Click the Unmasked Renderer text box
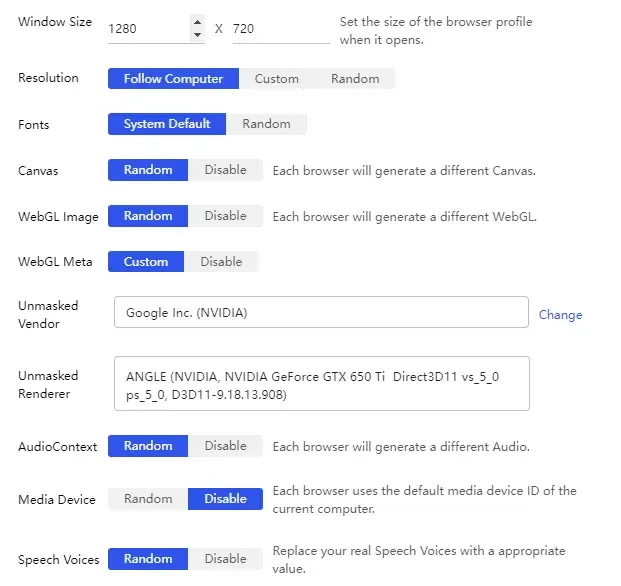The height and width of the screenshot is (586, 621). point(320,384)
